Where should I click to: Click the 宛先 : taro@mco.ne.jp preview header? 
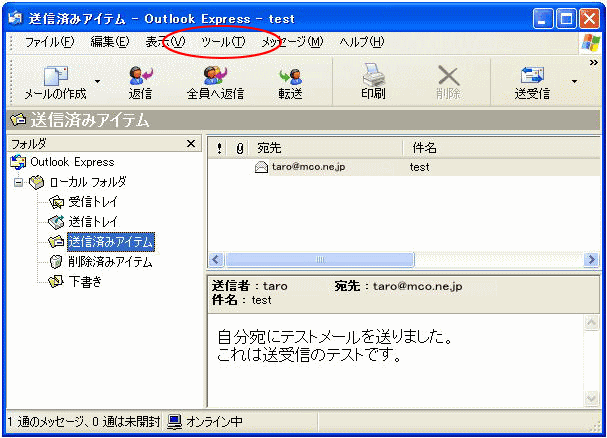click(398, 286)
